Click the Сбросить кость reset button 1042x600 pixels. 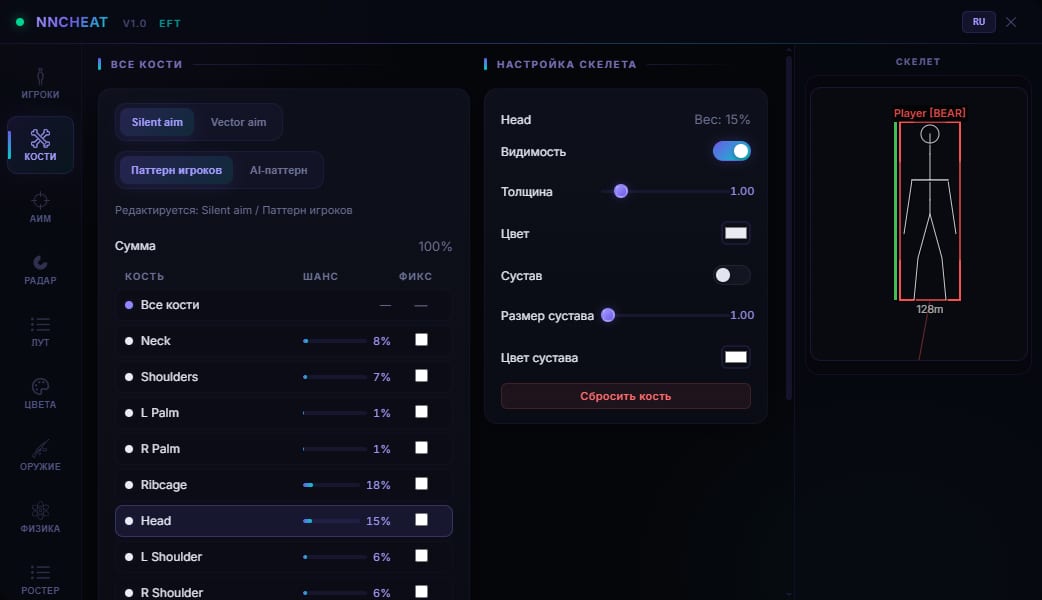pos(625,396)
